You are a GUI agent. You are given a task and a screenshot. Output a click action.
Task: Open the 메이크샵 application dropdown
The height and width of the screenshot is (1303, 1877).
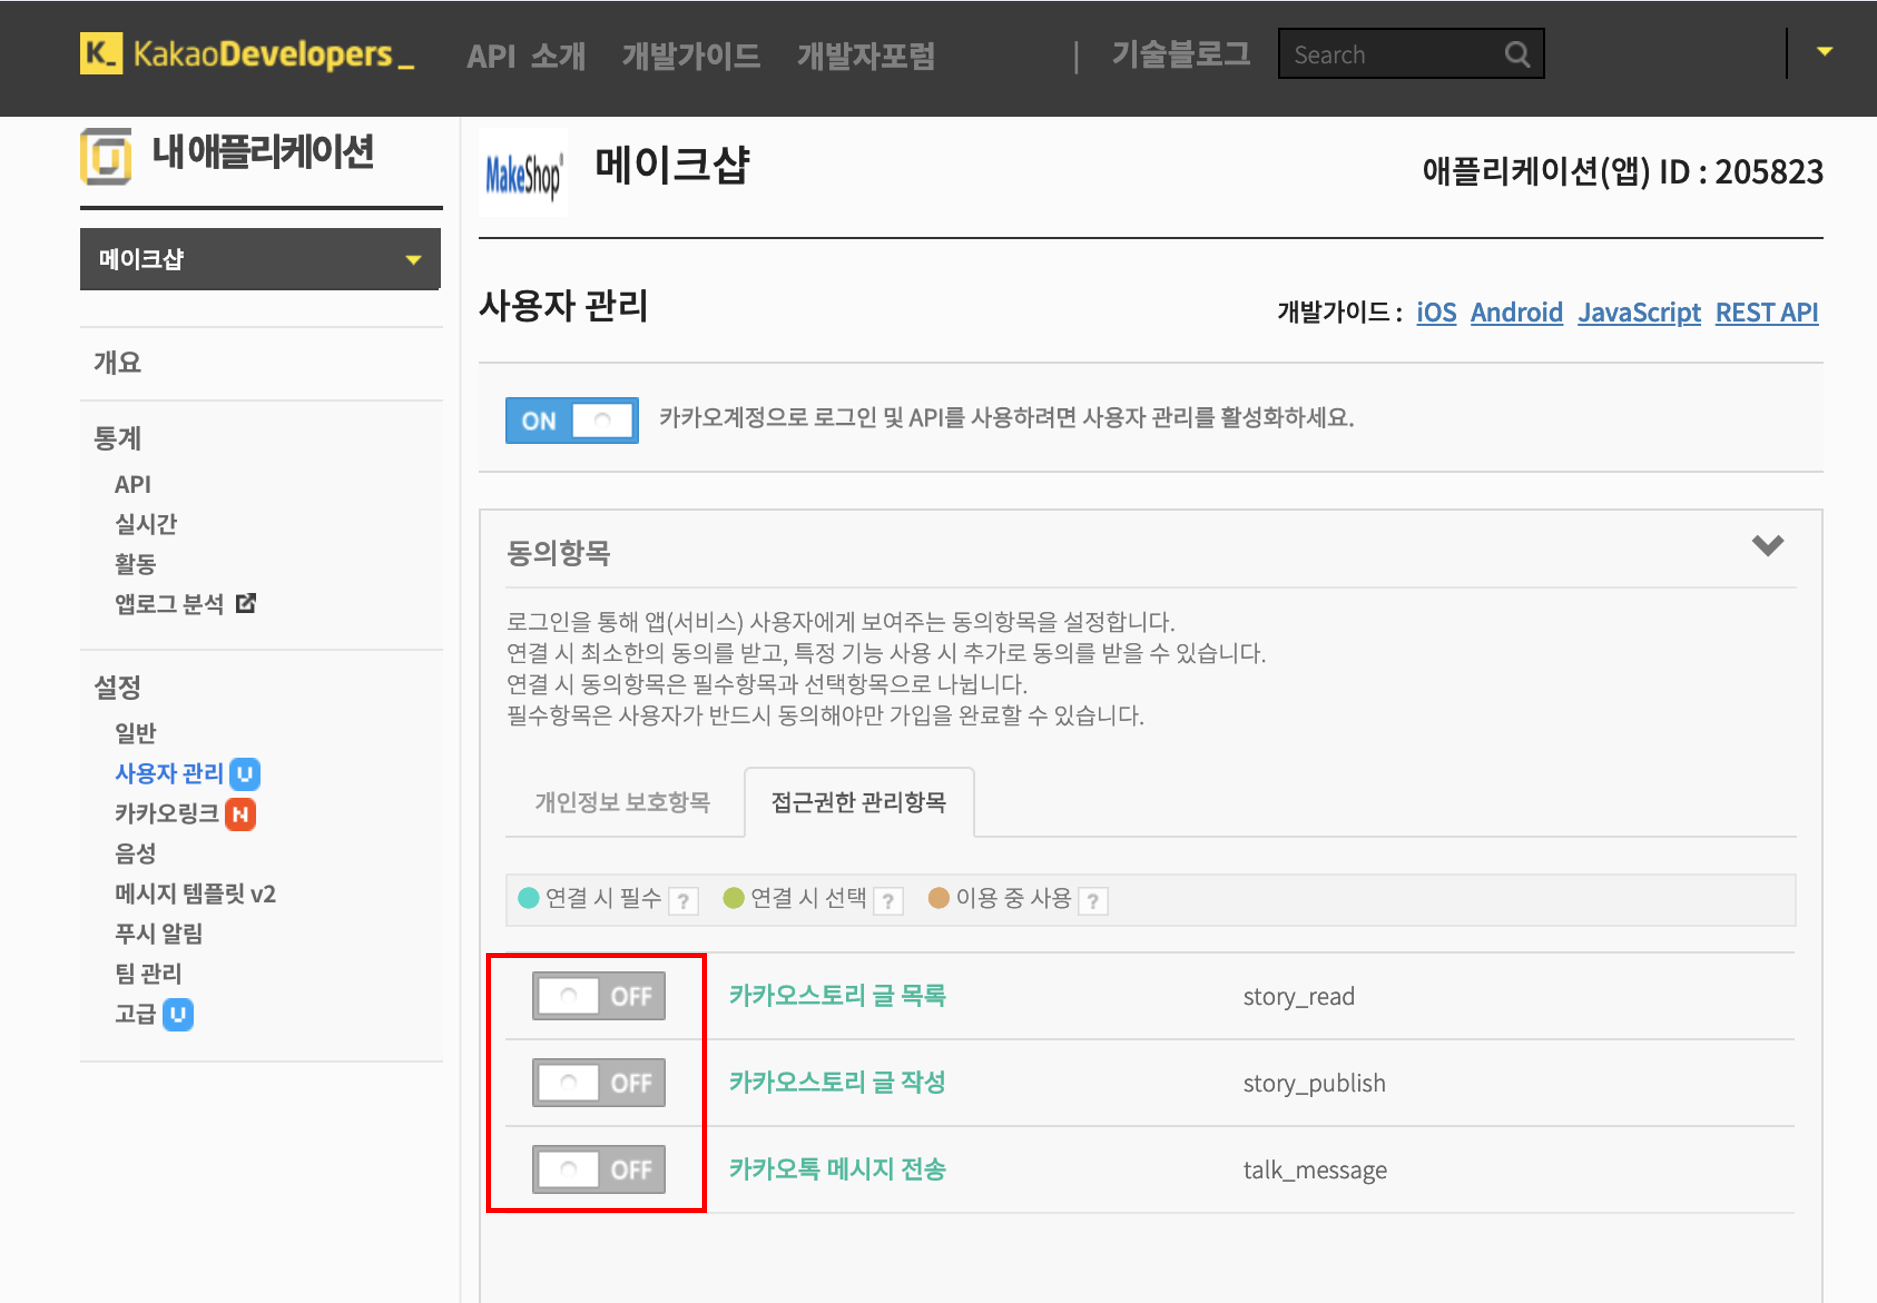[x=260, y=259]
